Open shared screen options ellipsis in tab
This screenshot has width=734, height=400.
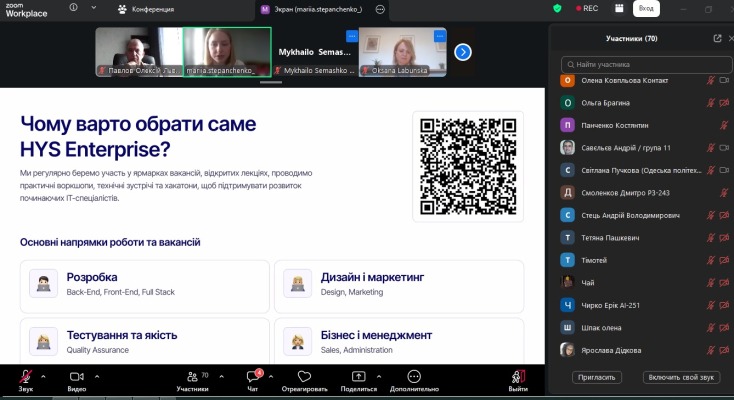[380, 9]
